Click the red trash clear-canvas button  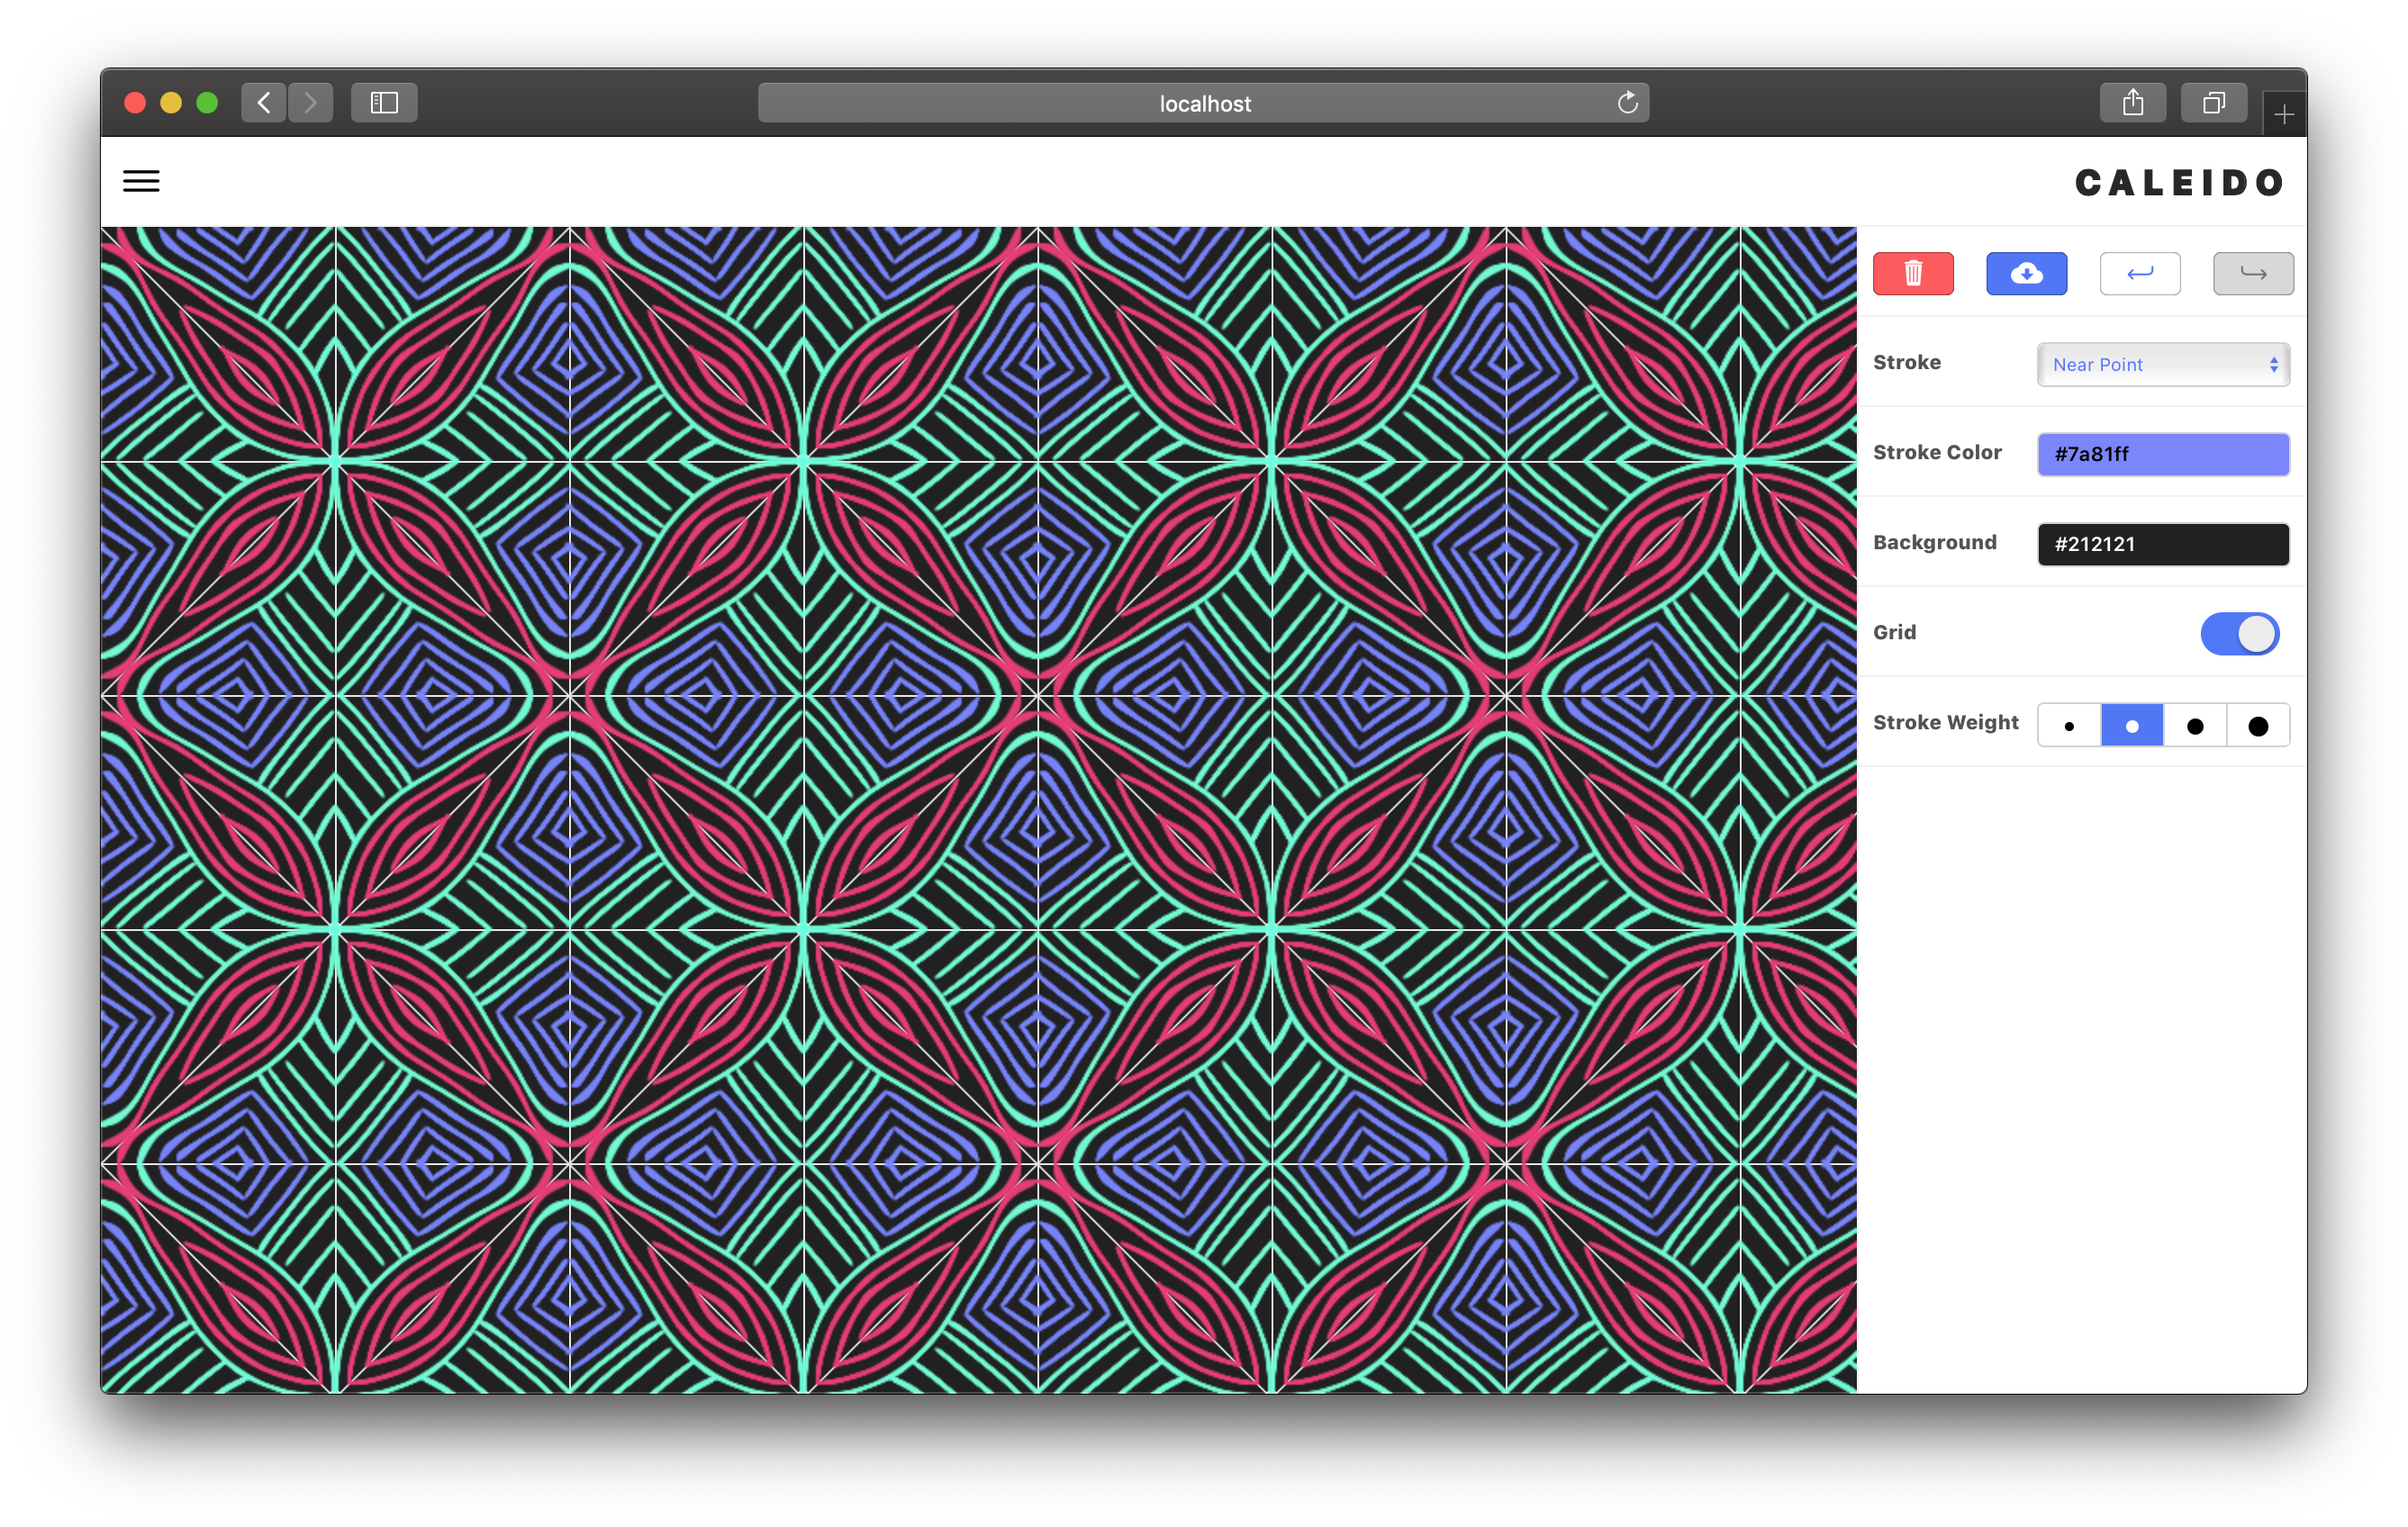1912,273
